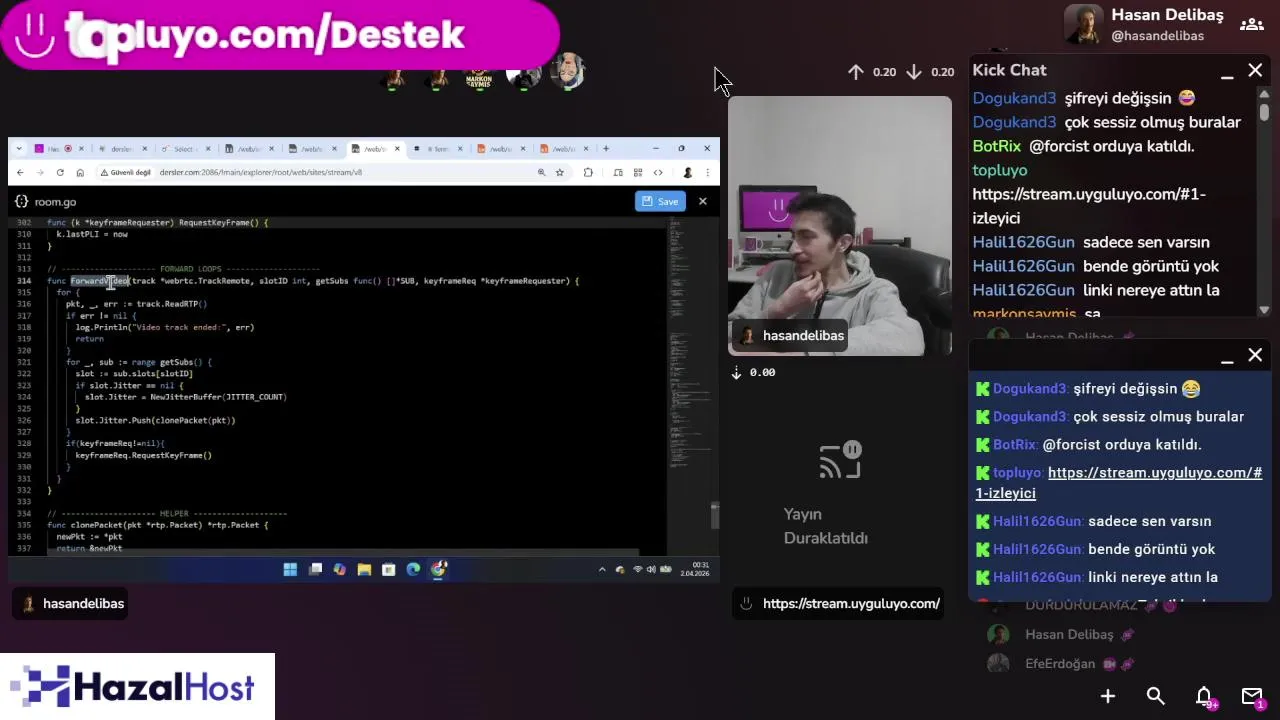
Task: Click the hasandelibas webcam video
Action: click(x=840, y=225)
